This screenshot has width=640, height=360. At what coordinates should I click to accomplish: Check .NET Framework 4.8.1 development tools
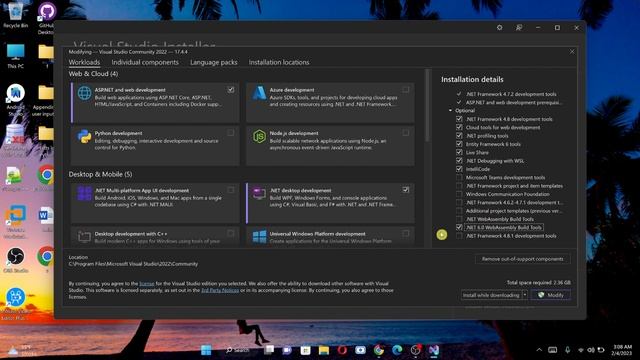click(x=459, y=236)
